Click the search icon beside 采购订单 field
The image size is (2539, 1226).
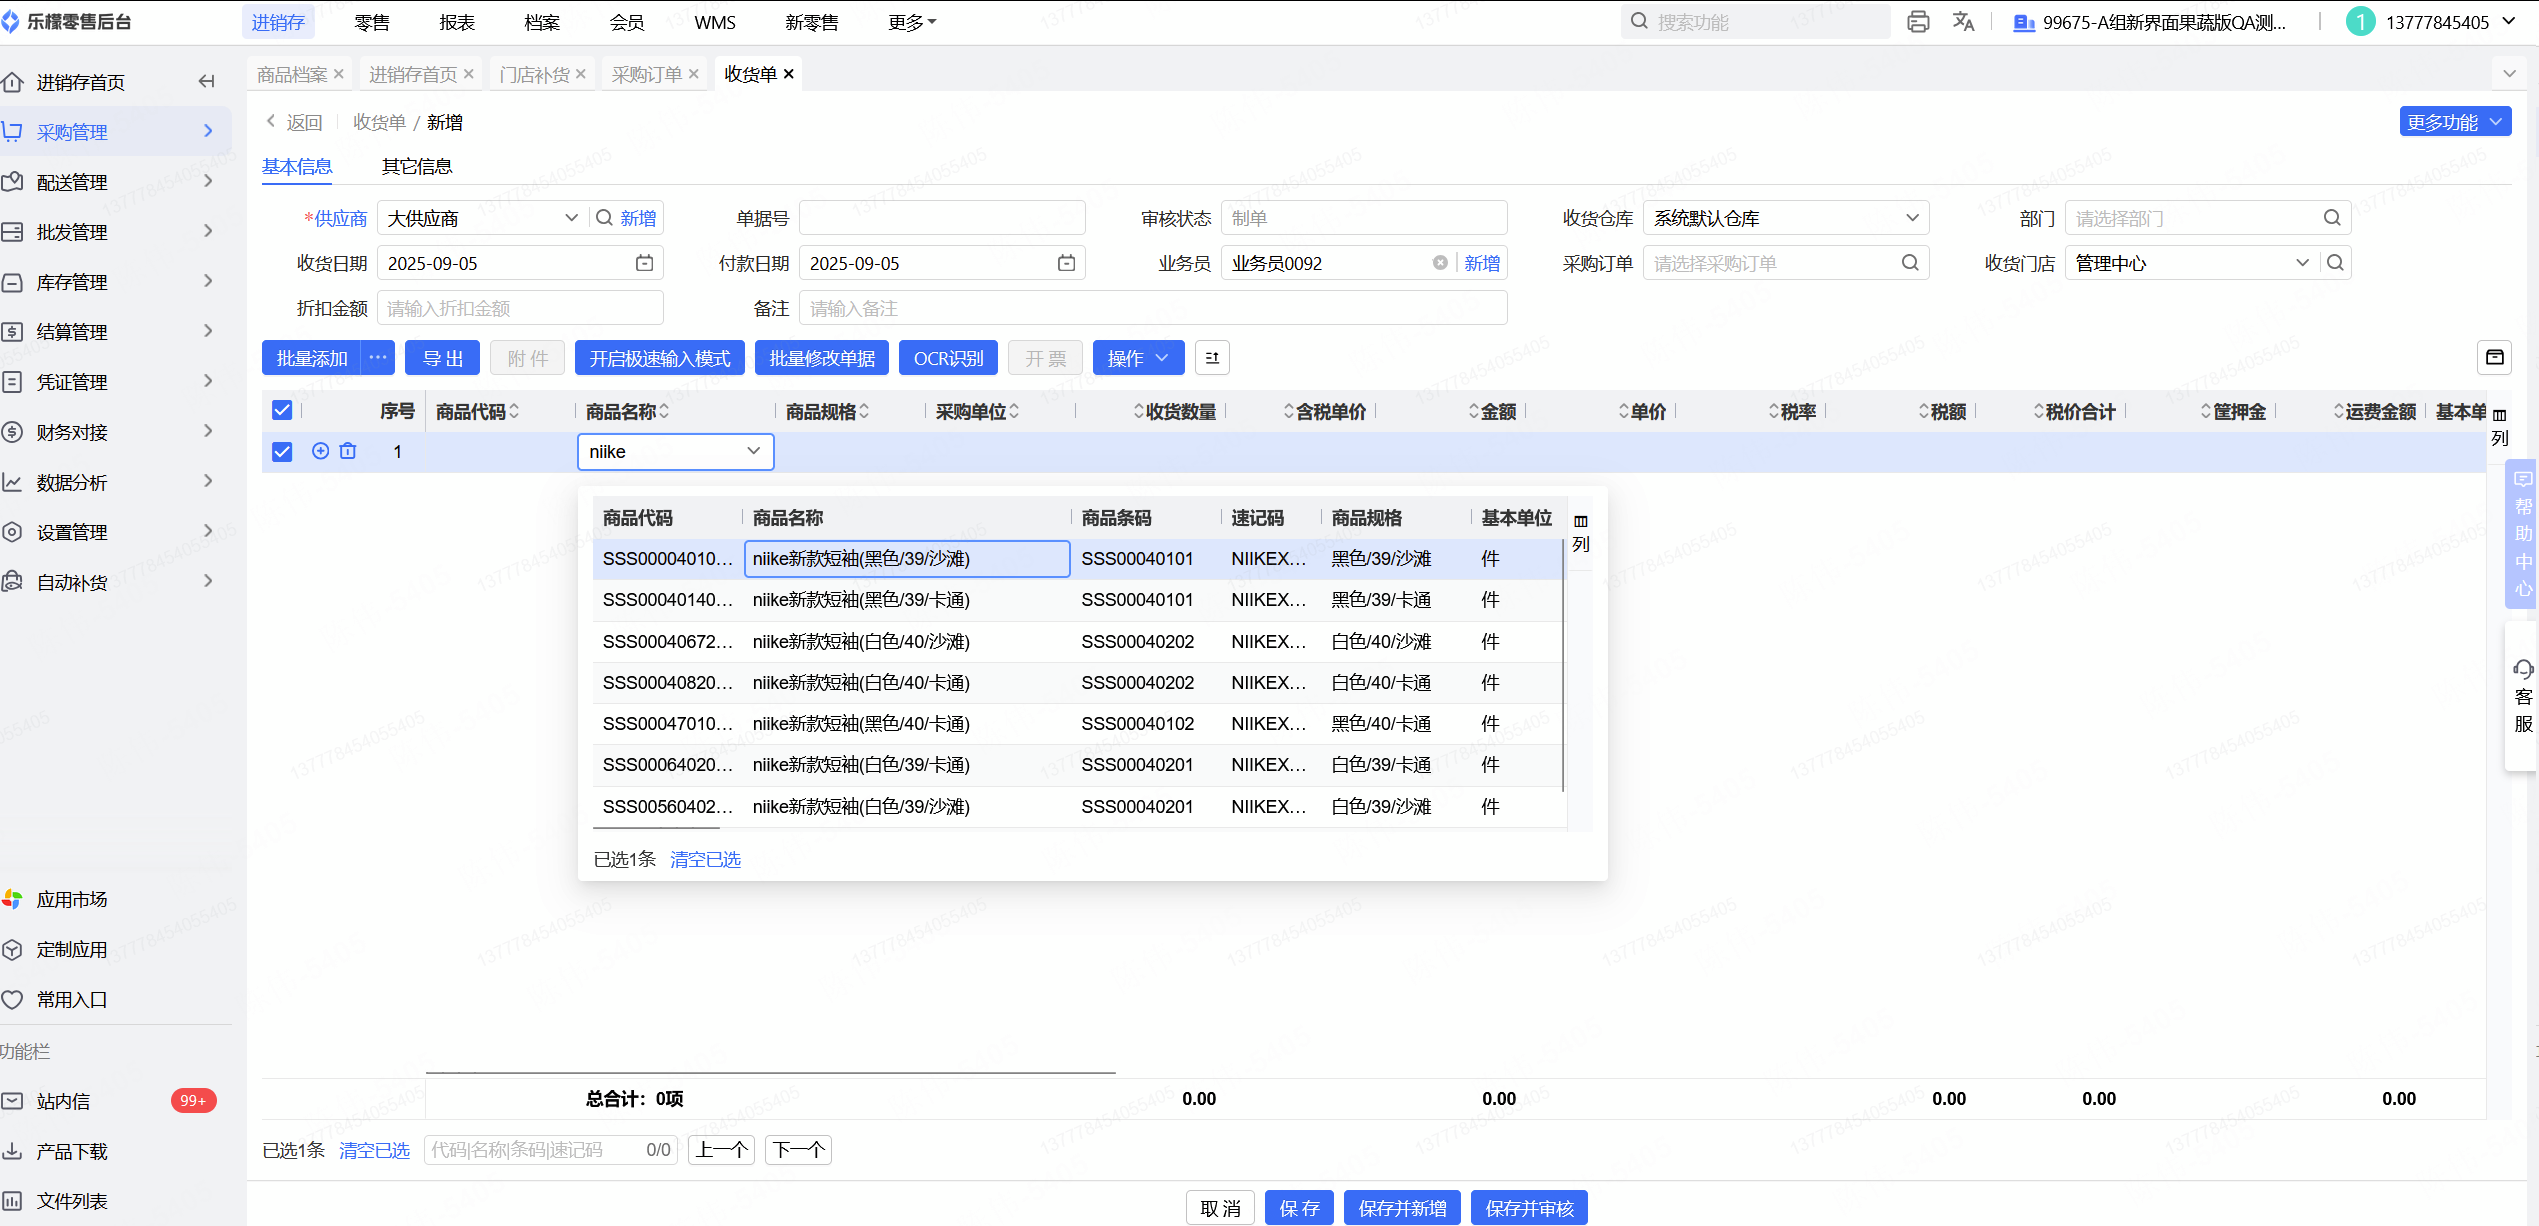(1910, 263)
